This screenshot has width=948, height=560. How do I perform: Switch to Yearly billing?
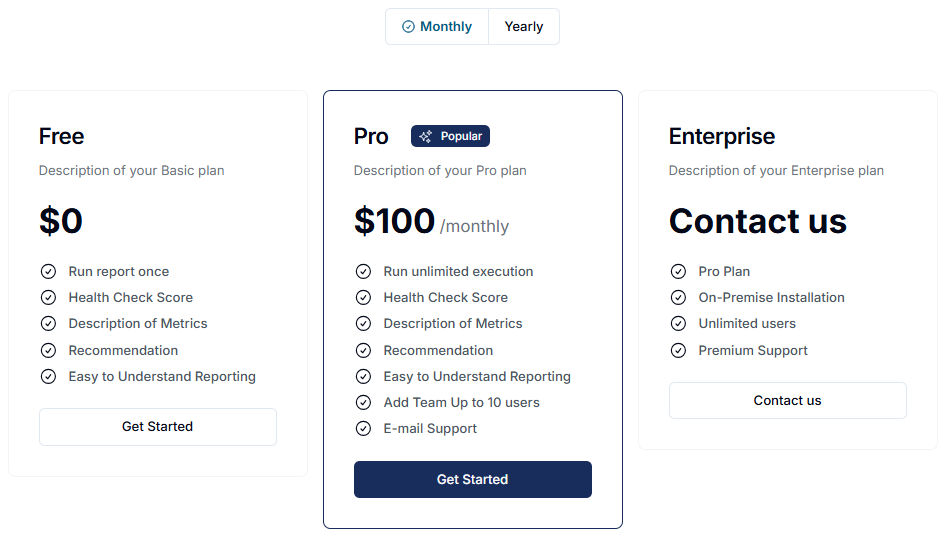524,27
